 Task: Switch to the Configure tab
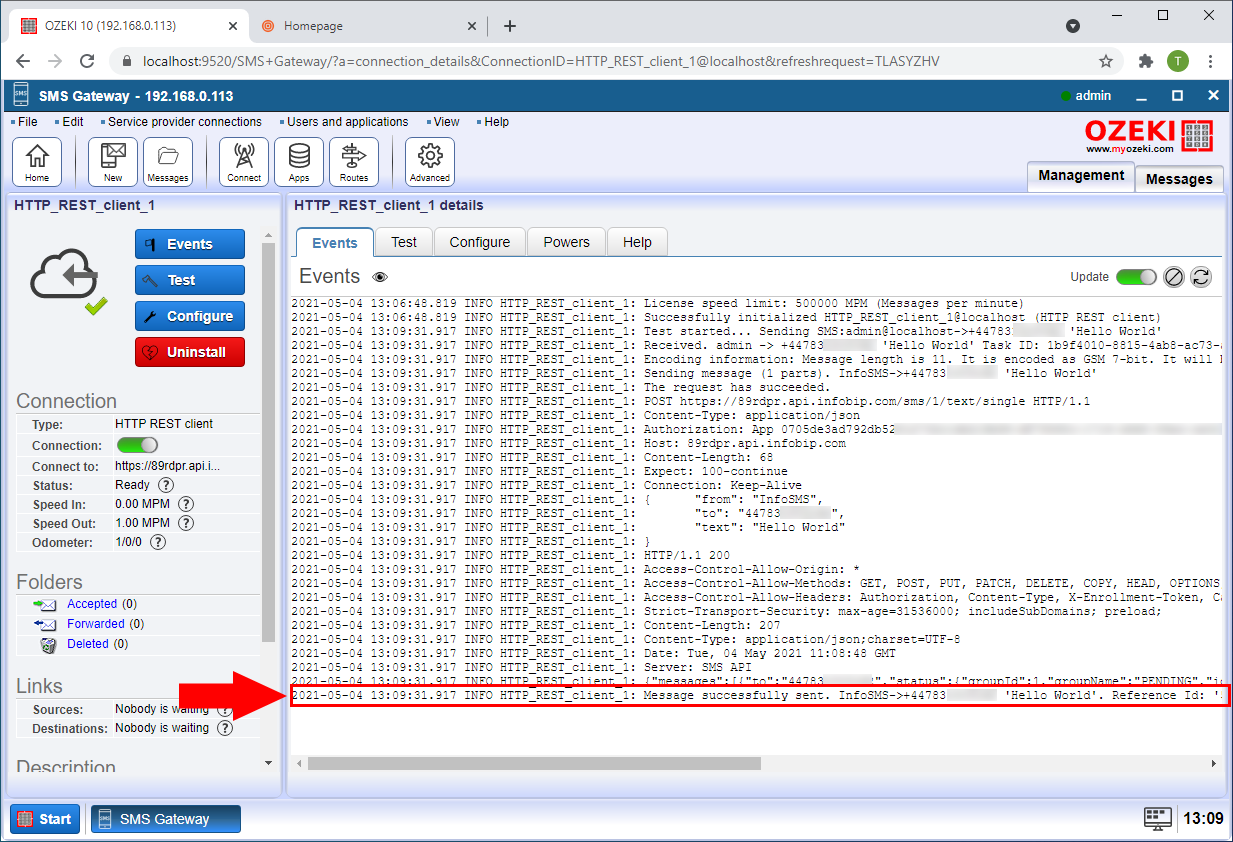tap(480, 242)
